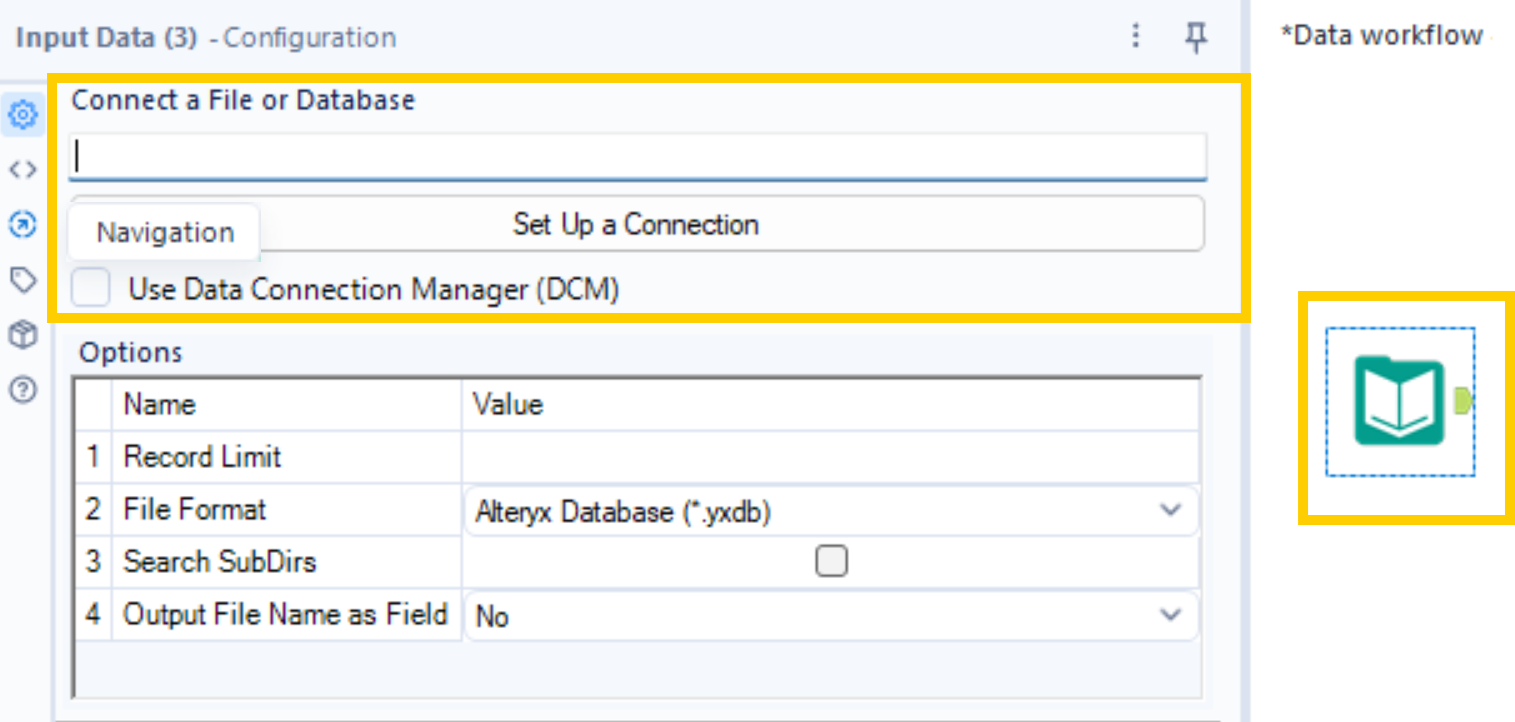1515x722 pixels.
Task: Select the Input Data tool on canvas
Action: (x=1400, y=402)
